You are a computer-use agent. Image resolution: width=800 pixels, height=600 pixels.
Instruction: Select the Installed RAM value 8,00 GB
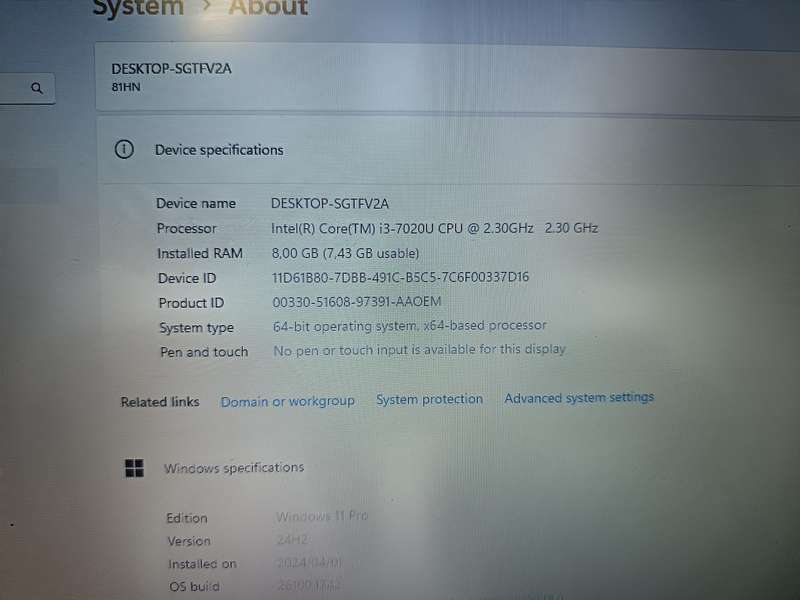pos(345,253)
